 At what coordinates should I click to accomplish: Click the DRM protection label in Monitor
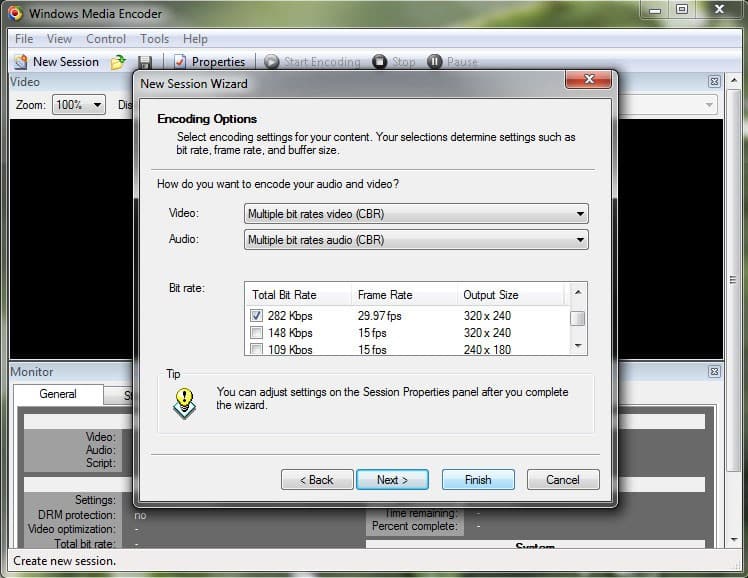77,515
